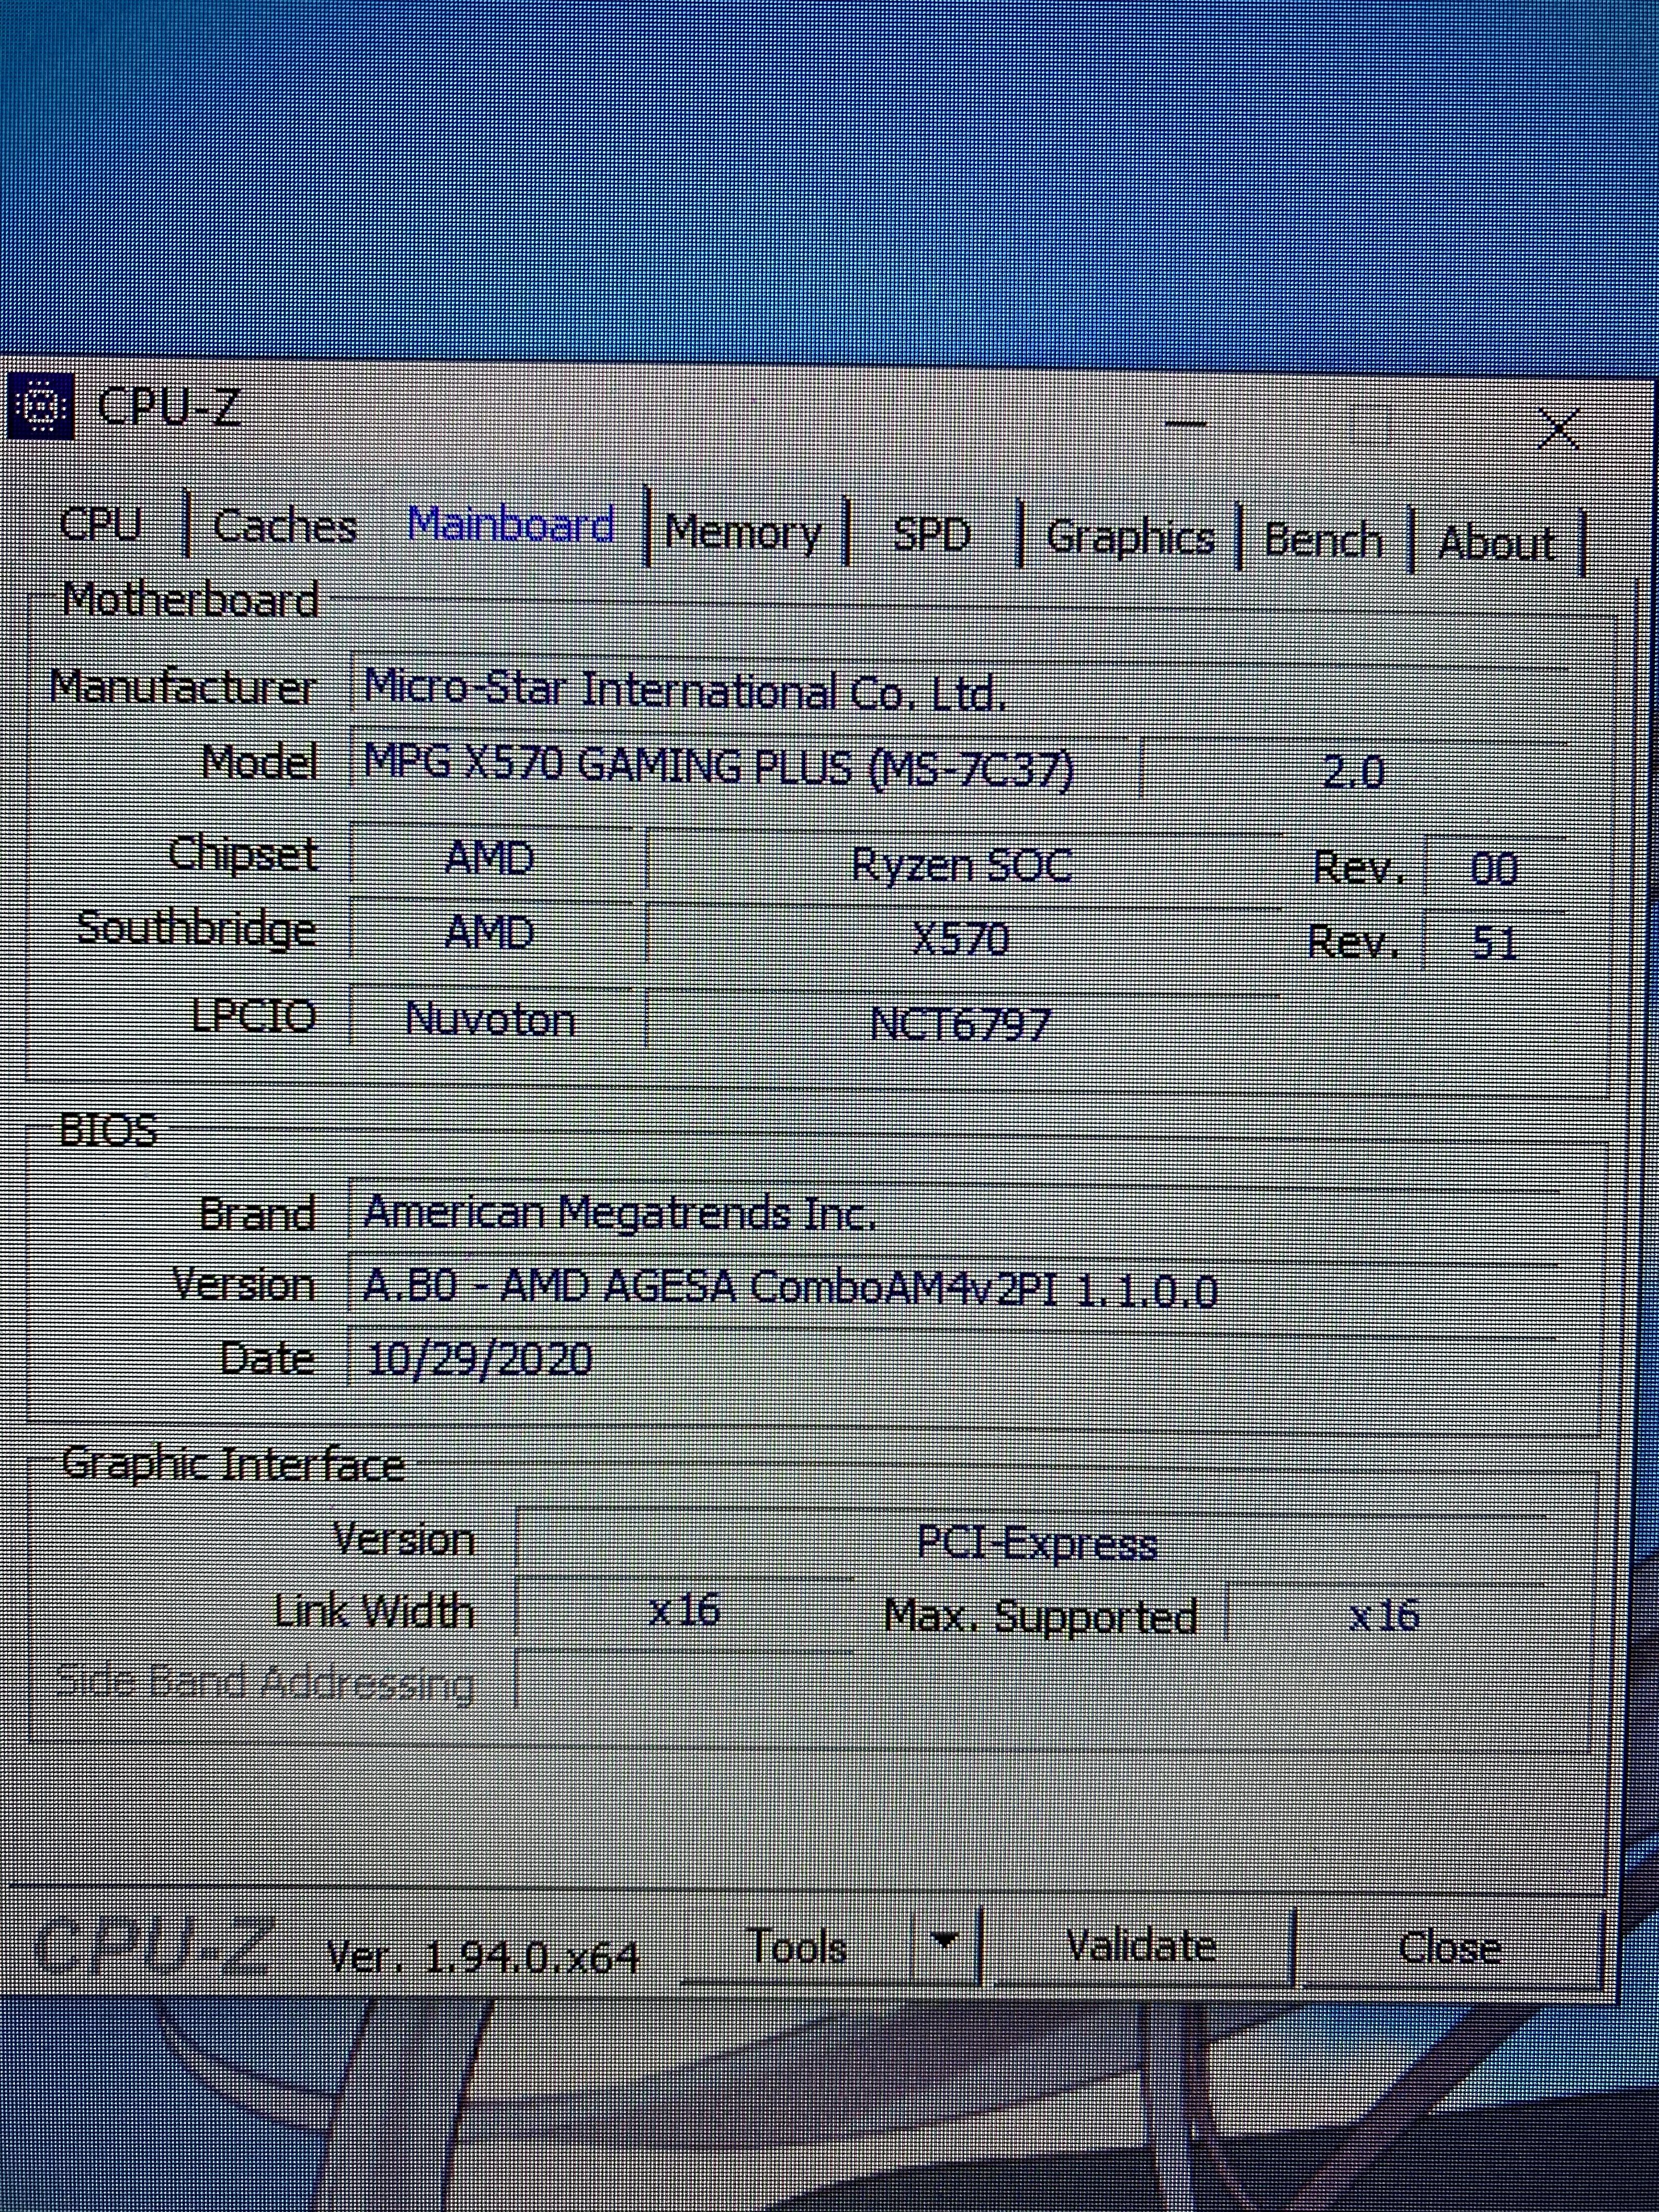Select the Mainboard tab
The image size is (1659, 2212).
point(511,525)
